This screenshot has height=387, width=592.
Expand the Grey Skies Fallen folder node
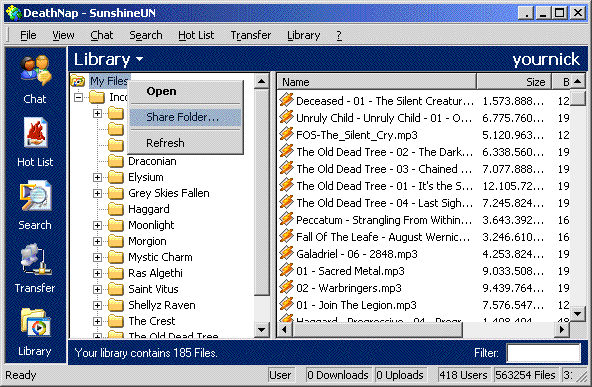pos(97,193)
